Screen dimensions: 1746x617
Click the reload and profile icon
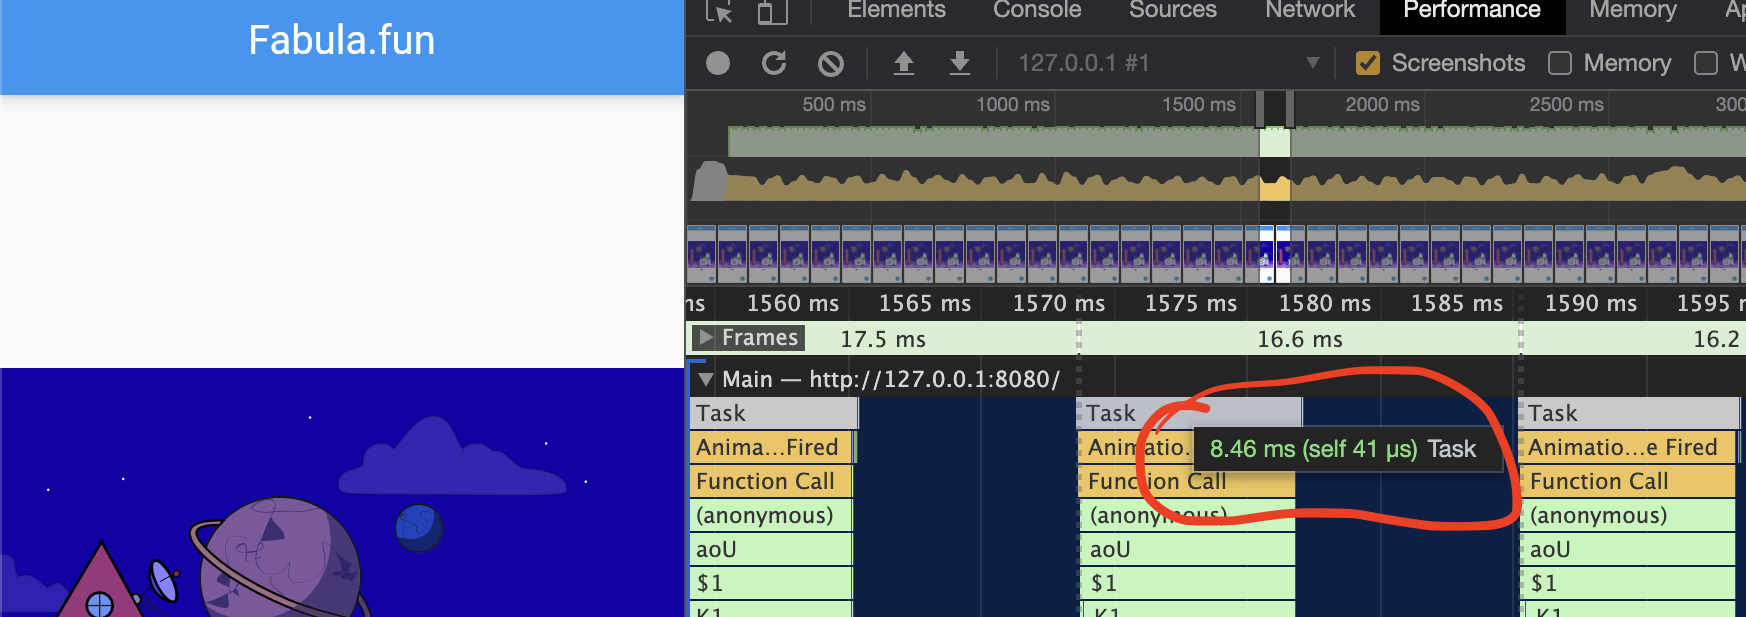[774, 63]
